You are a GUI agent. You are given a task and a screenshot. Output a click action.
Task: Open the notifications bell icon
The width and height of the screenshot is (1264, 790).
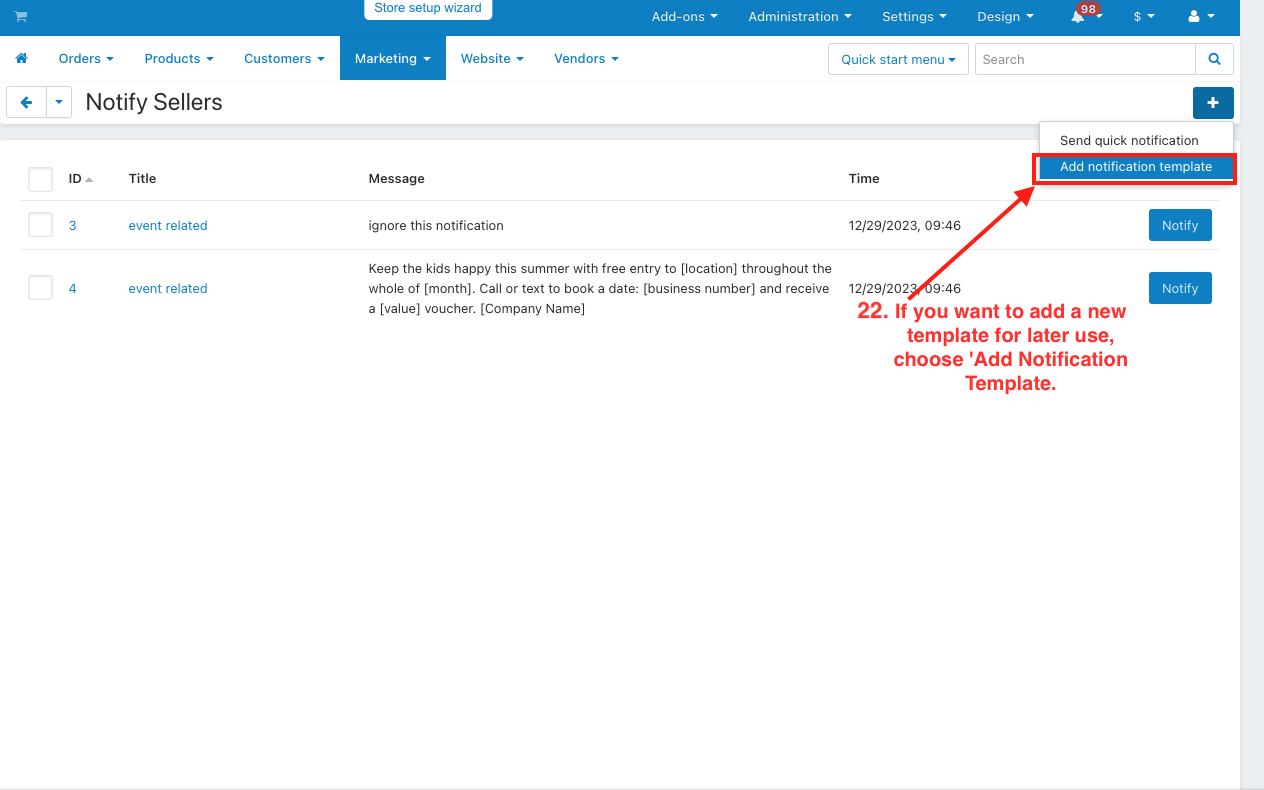pos(1078,17)
